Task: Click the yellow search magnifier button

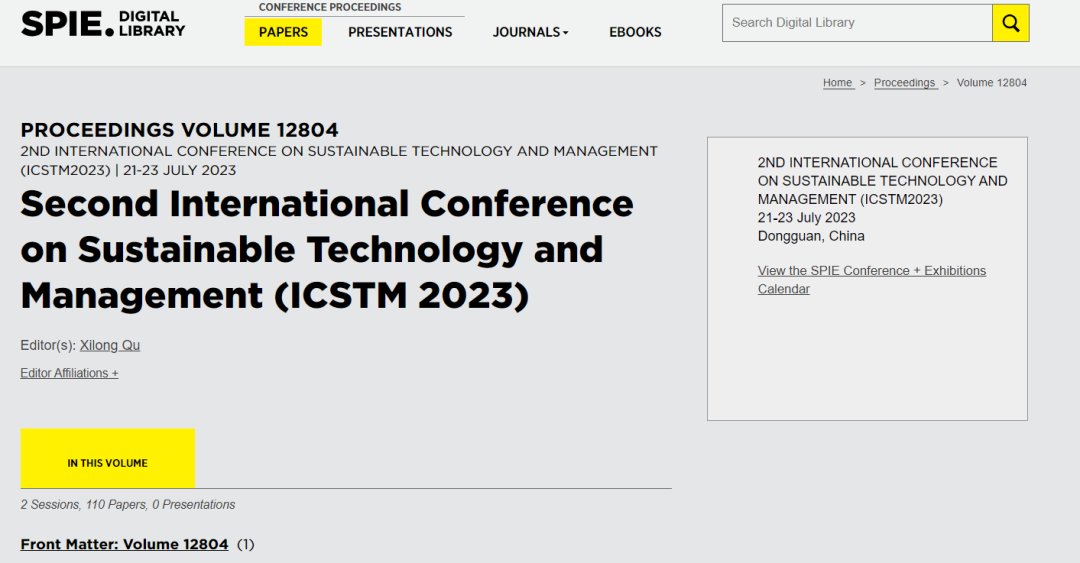Action: [1010, 23]
